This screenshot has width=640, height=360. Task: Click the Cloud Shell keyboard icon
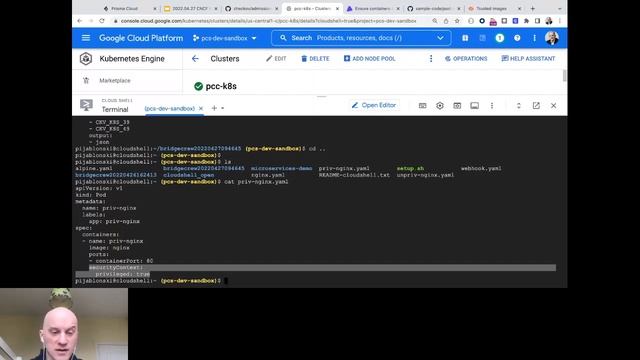[x=422, y=106]
